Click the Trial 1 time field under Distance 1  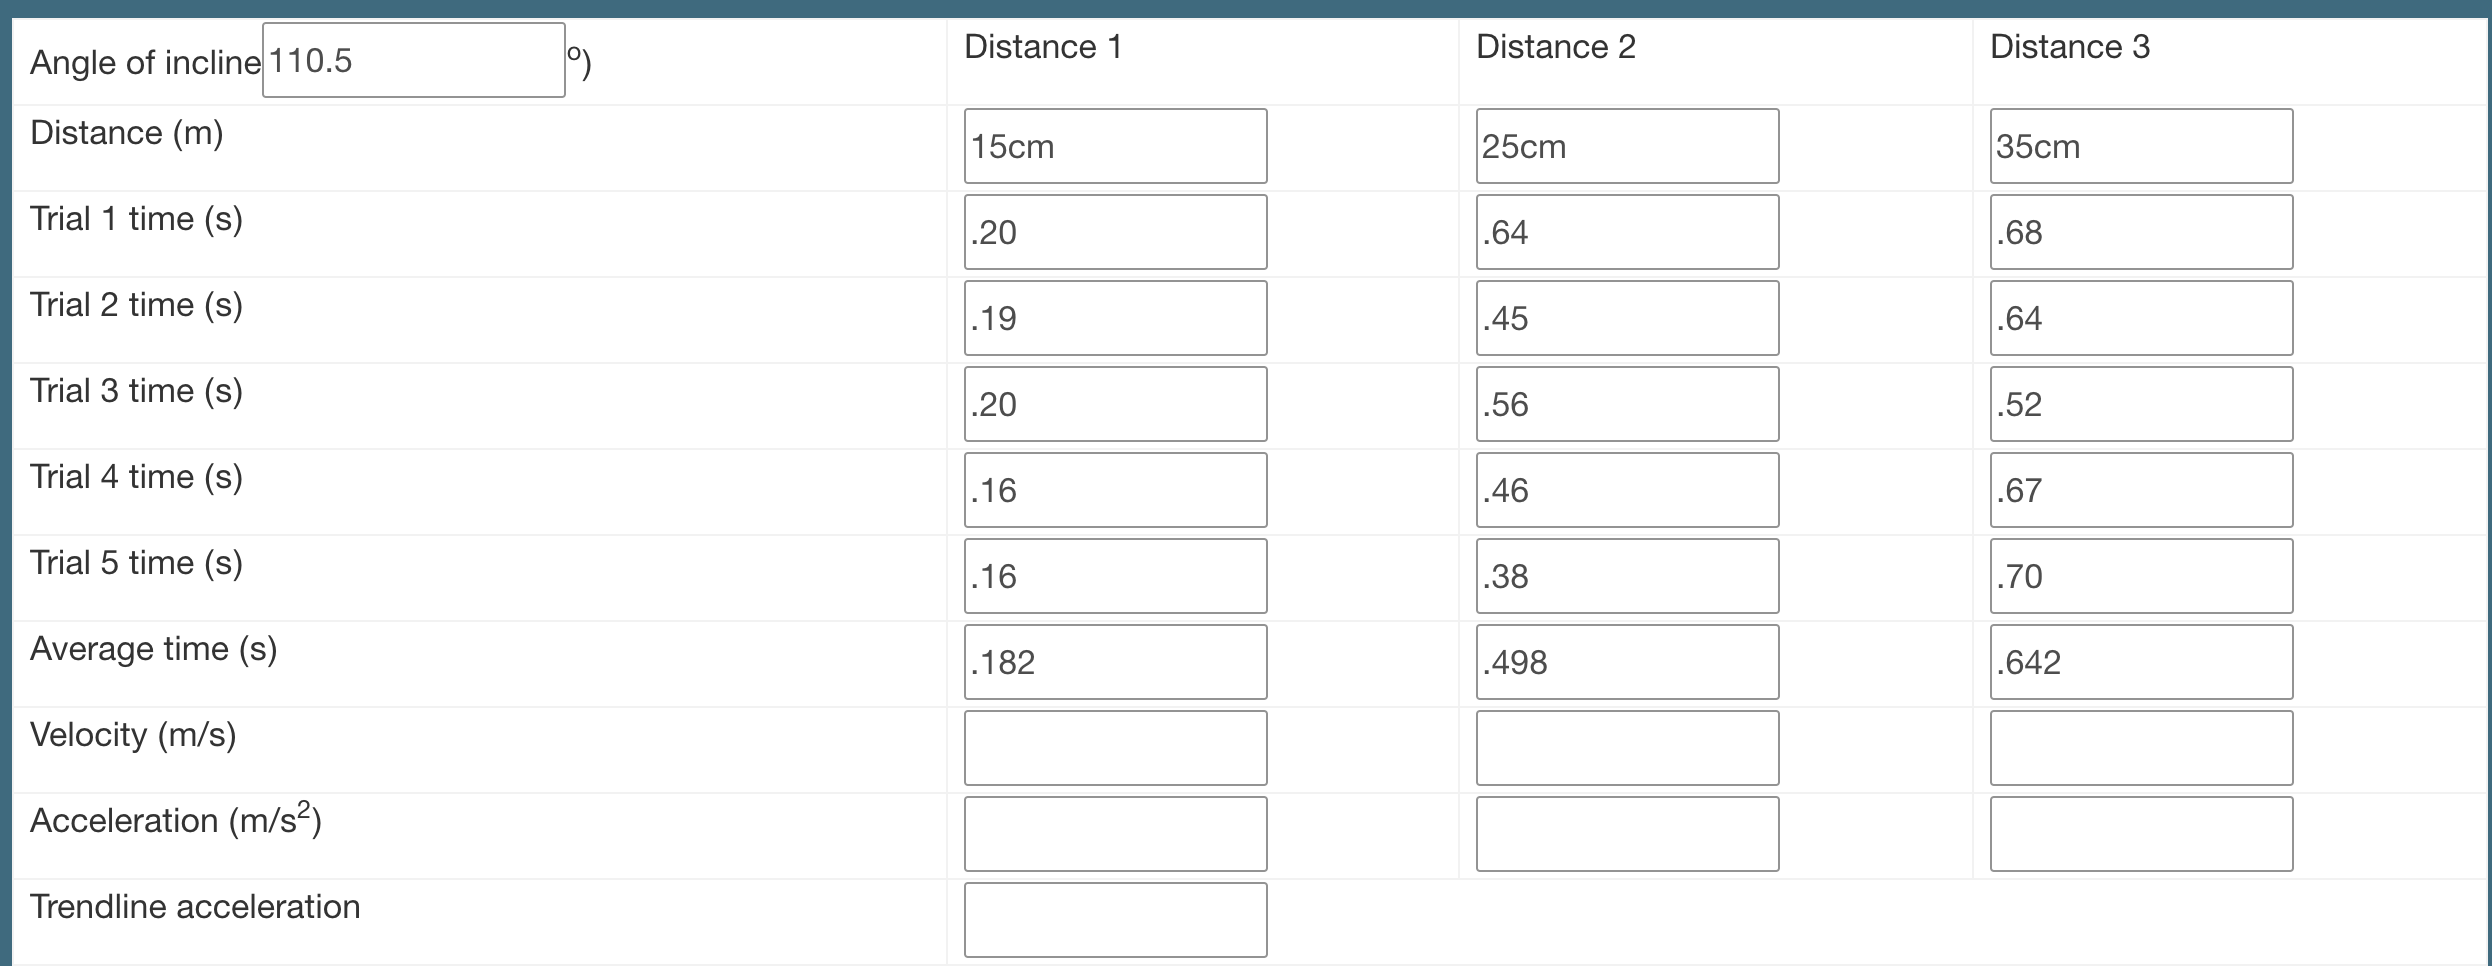[1114, 231]
